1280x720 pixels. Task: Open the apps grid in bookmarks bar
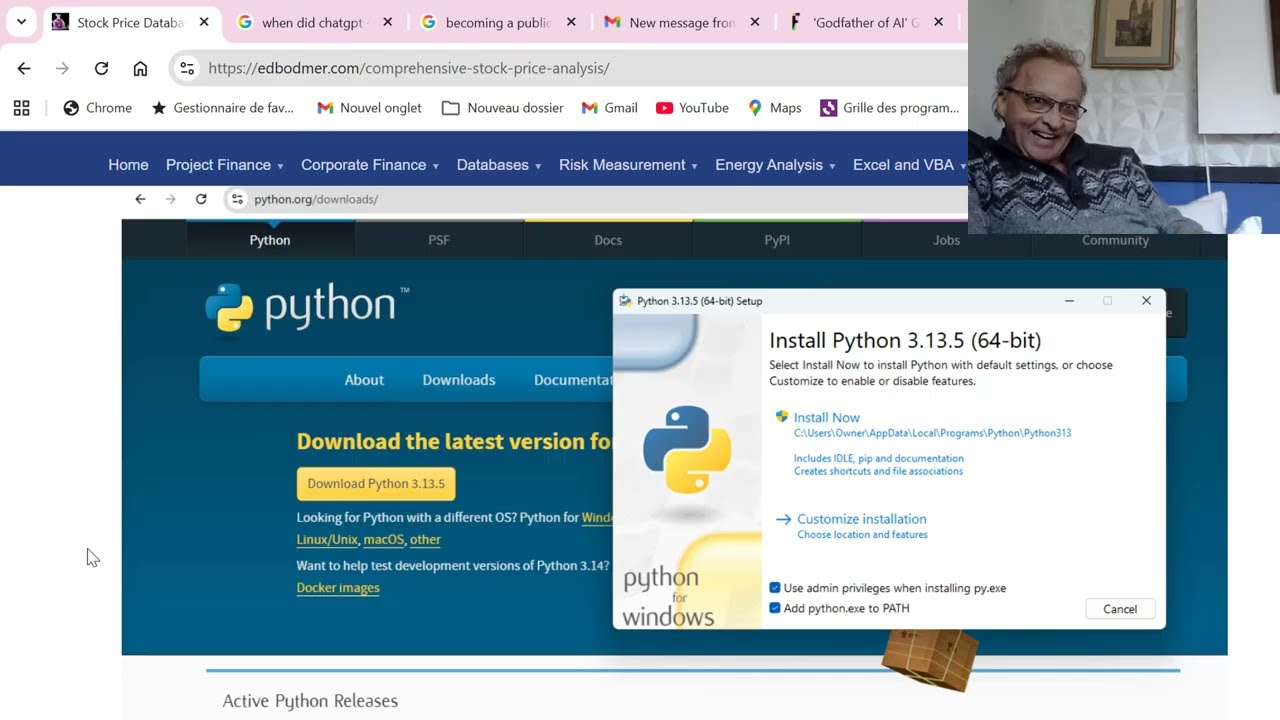point(21,108)
